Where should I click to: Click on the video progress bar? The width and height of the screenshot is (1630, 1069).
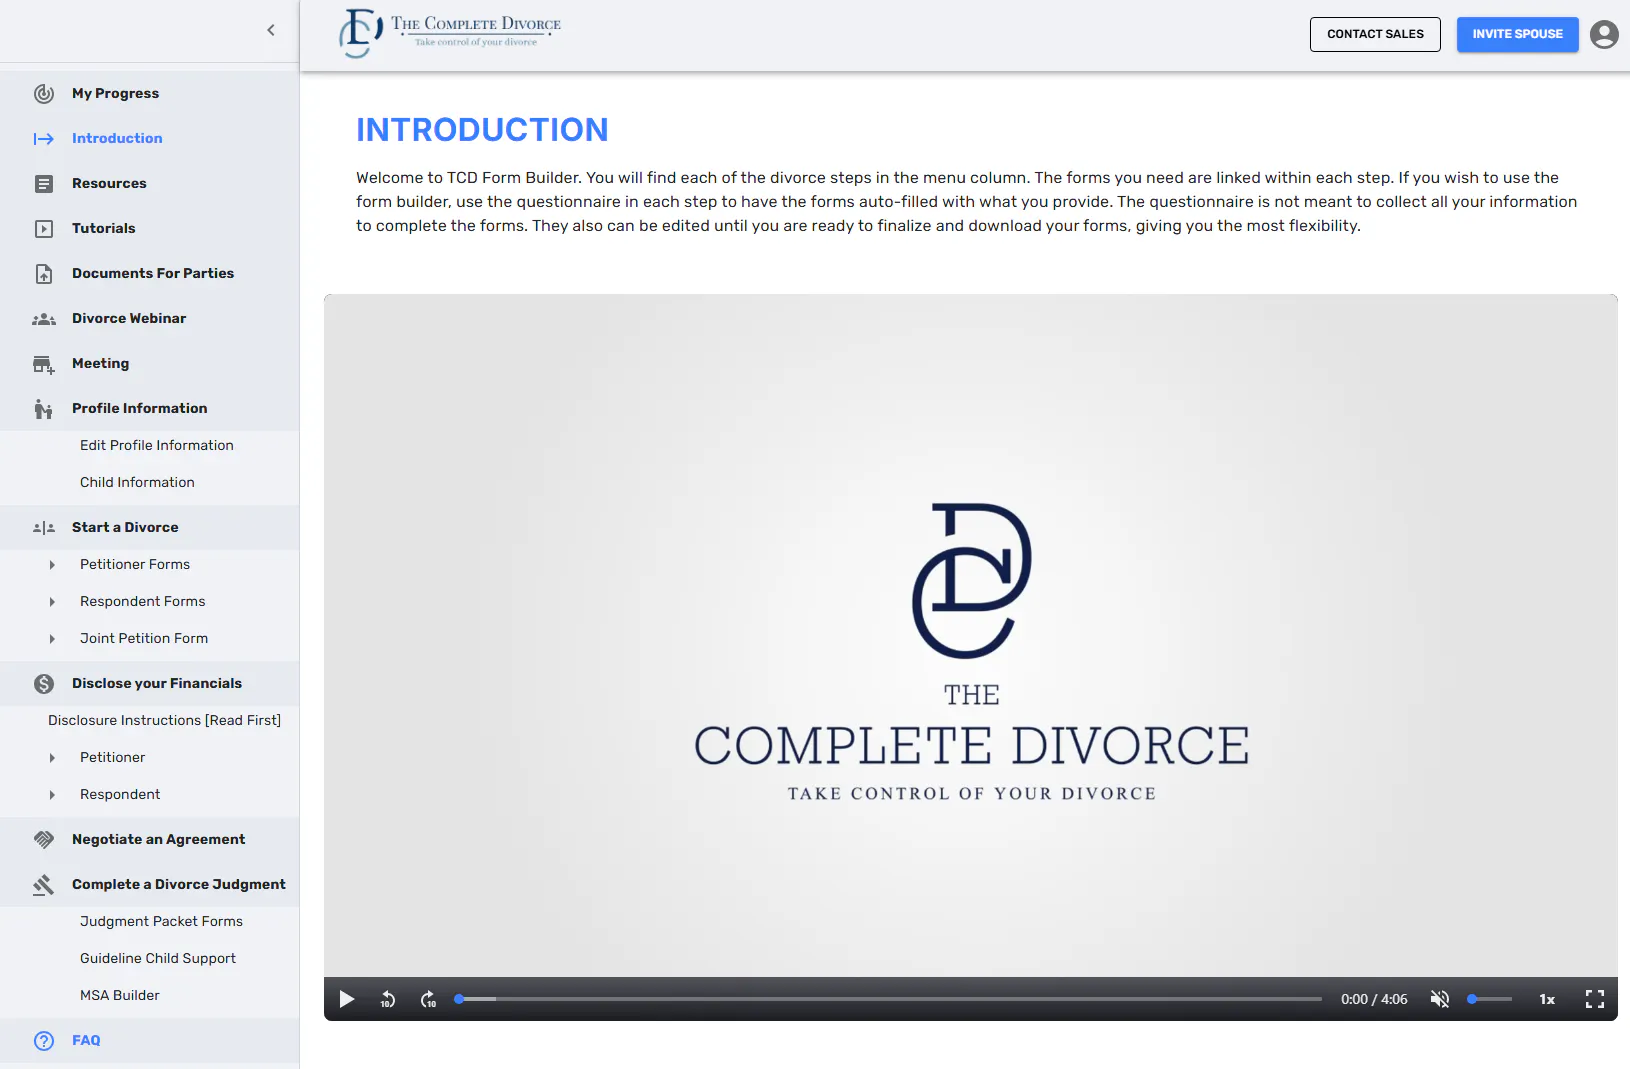point(890,999)
